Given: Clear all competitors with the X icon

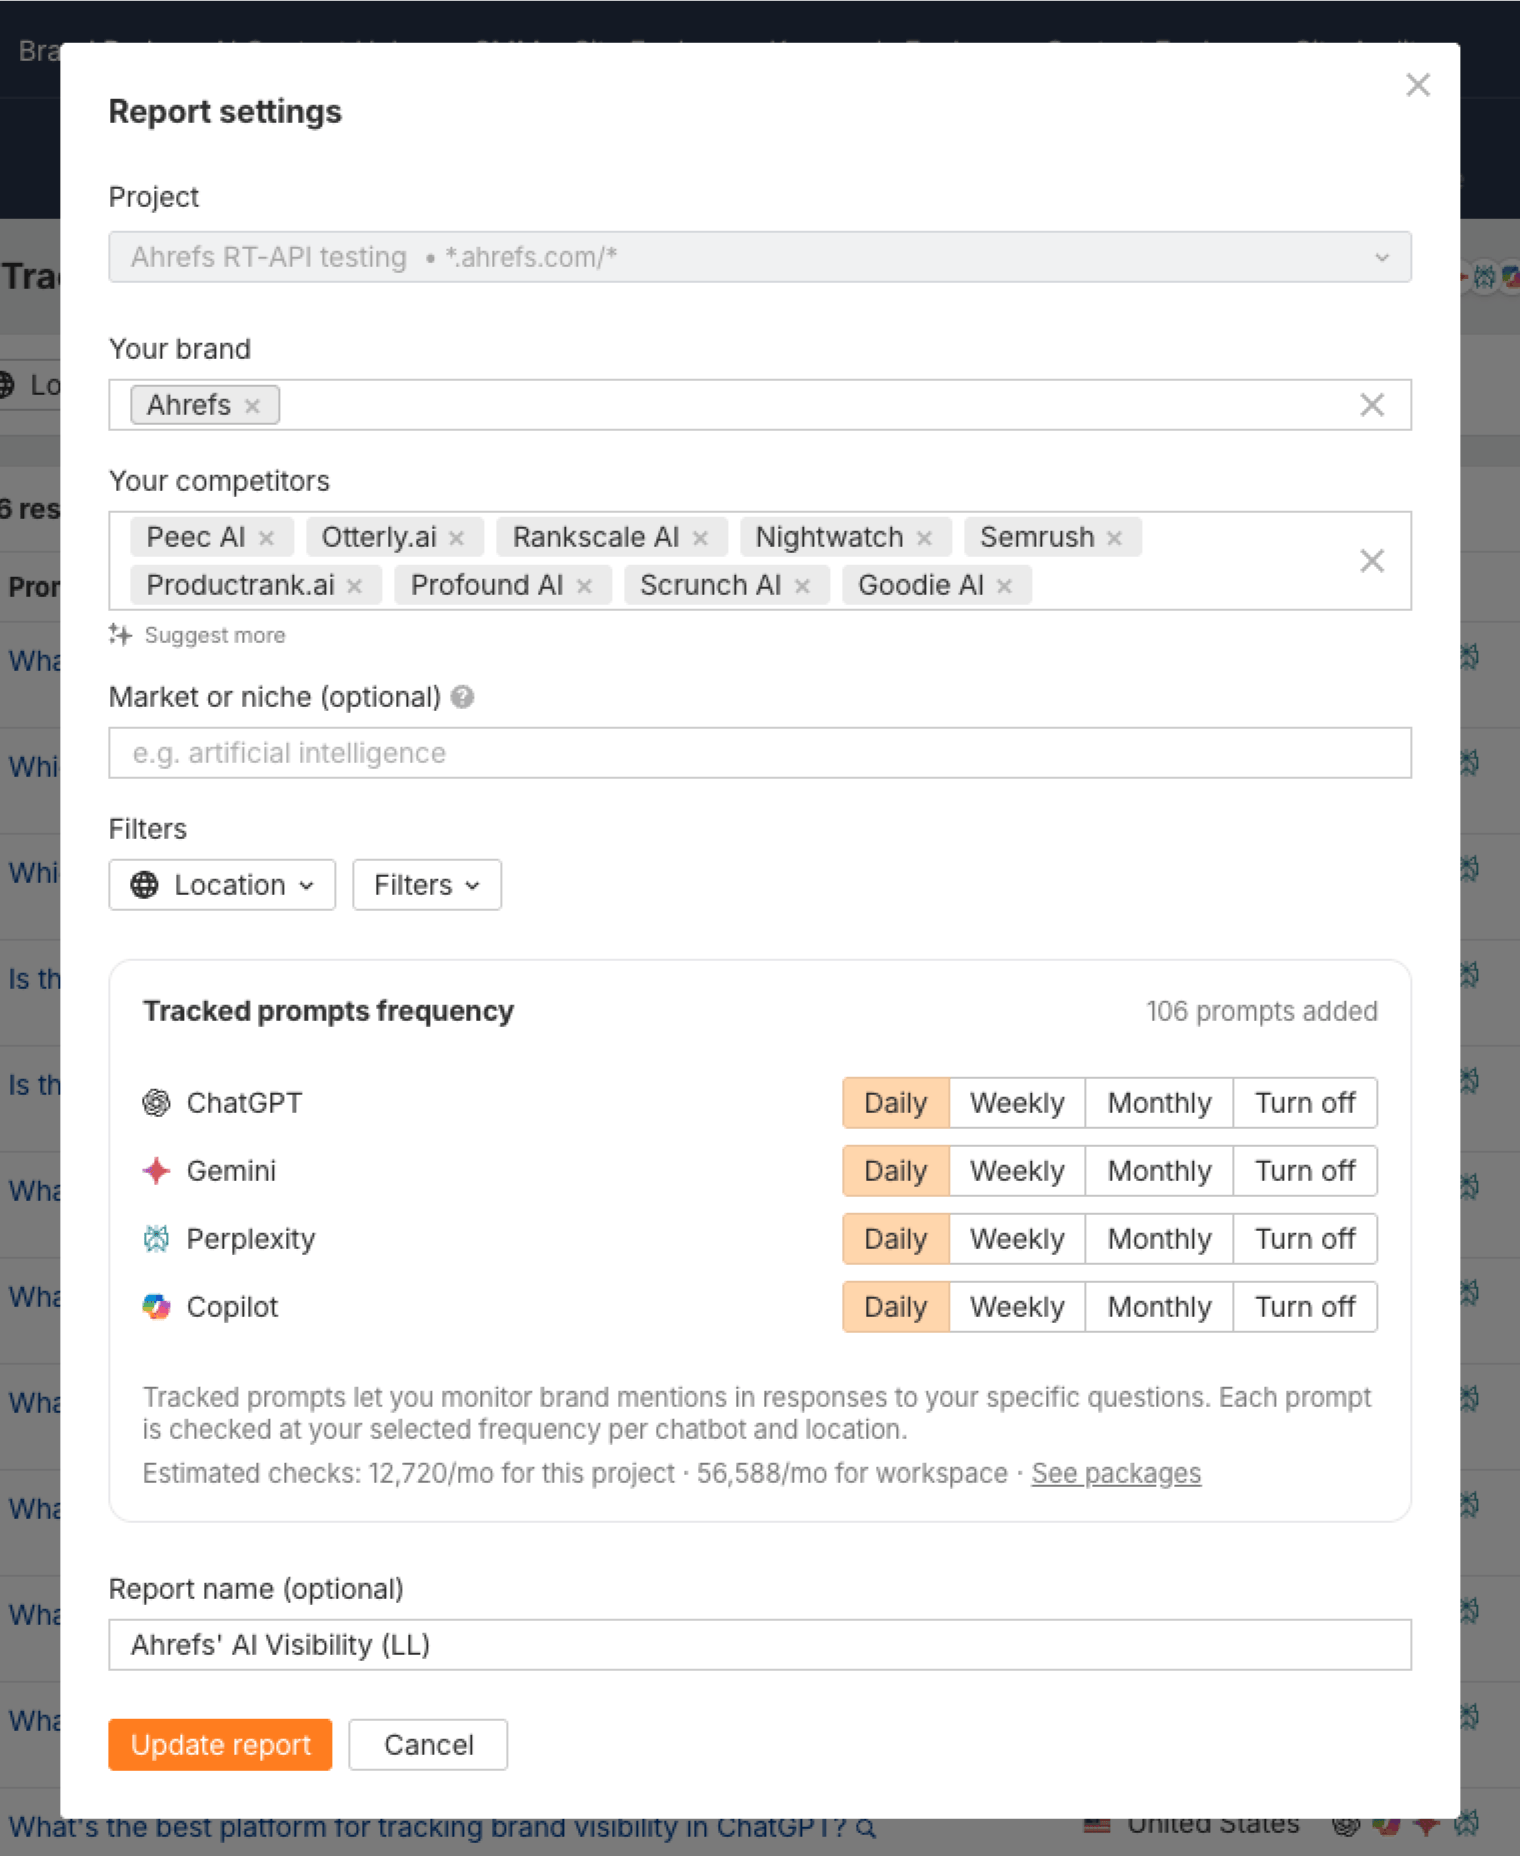Looking at the screenshot, I should [x=1372, y=561].
